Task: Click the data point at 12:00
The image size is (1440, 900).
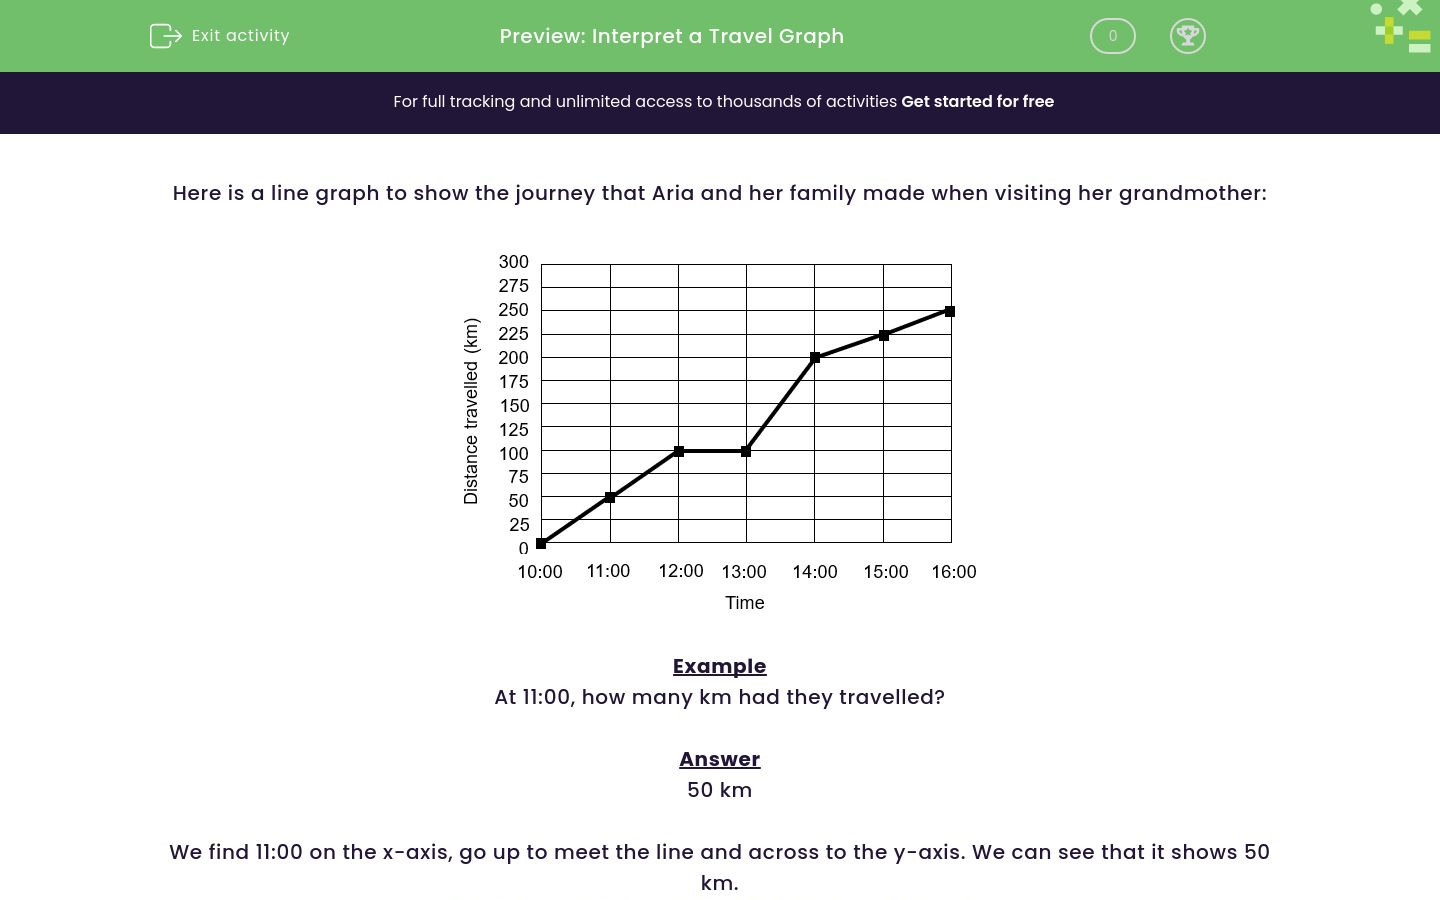Action: pyautogui.click(x=679, y=451)
